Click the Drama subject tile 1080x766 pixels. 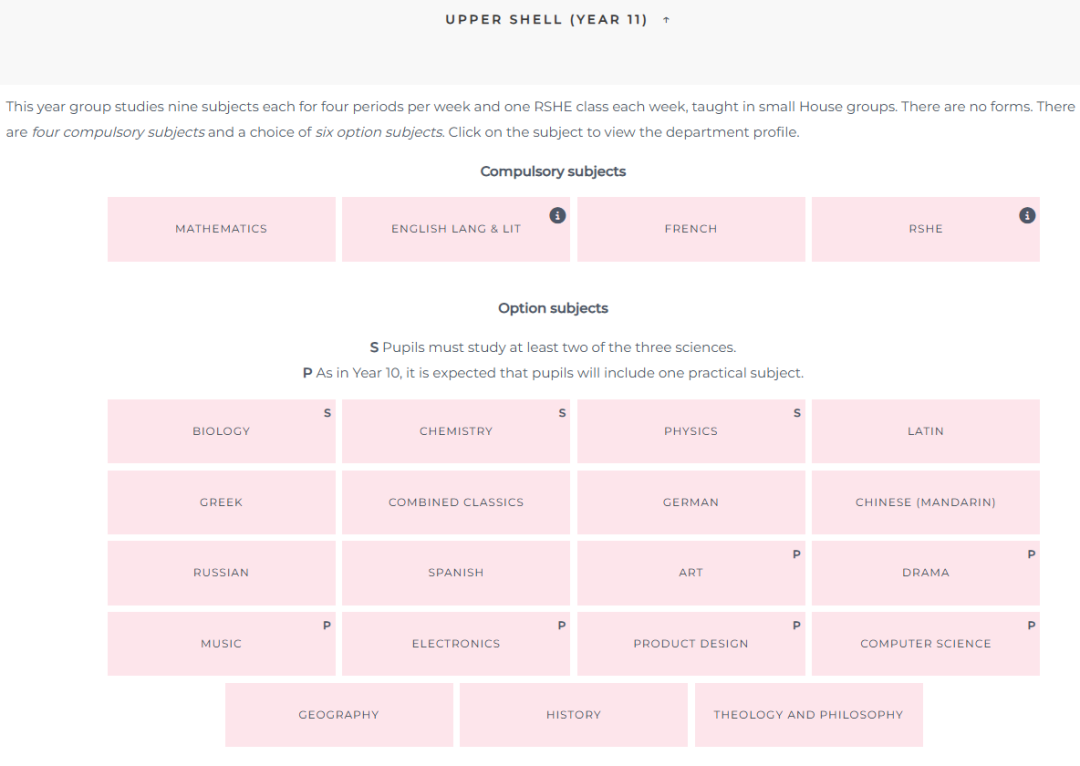[x=926, y=572]
